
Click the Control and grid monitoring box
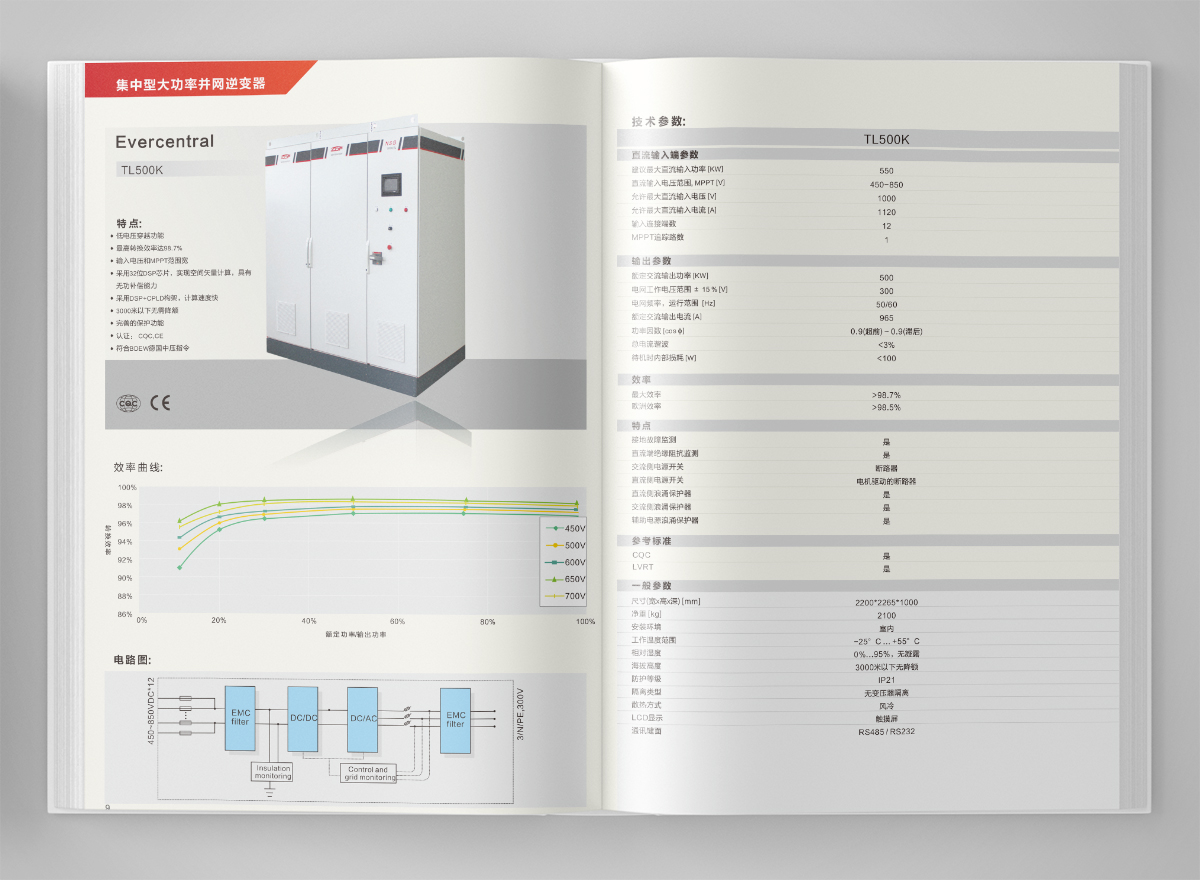click(x=367, y=773)
